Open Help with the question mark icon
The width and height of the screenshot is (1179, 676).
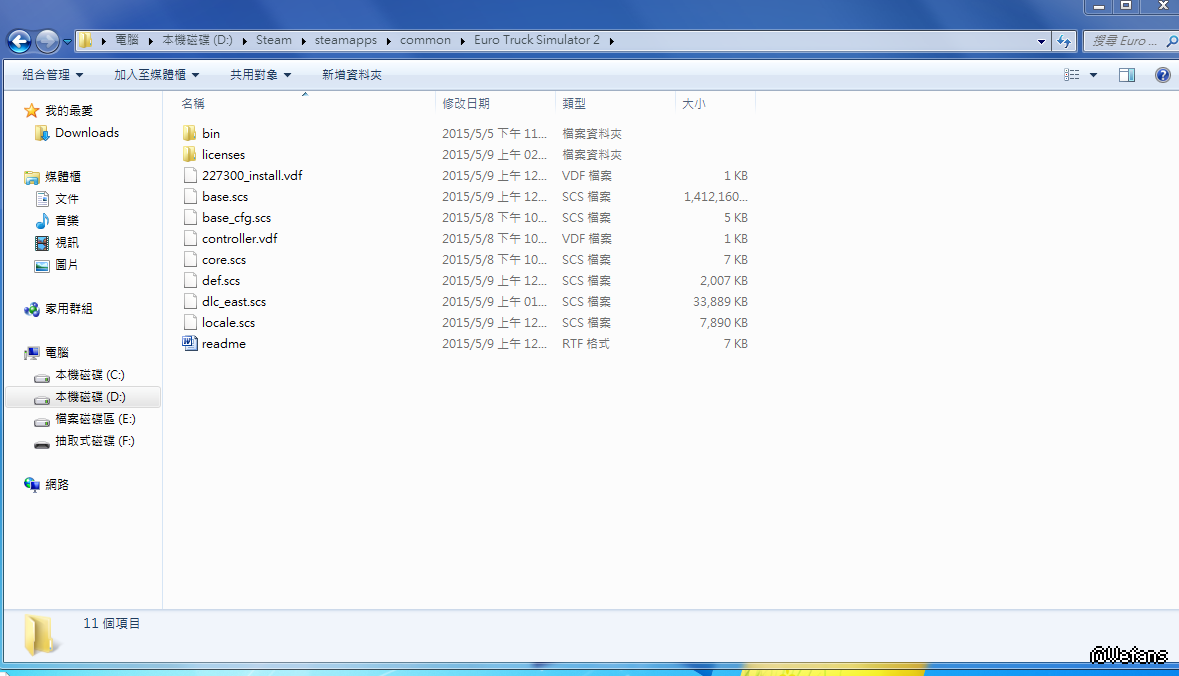[x=1162, y=74]
